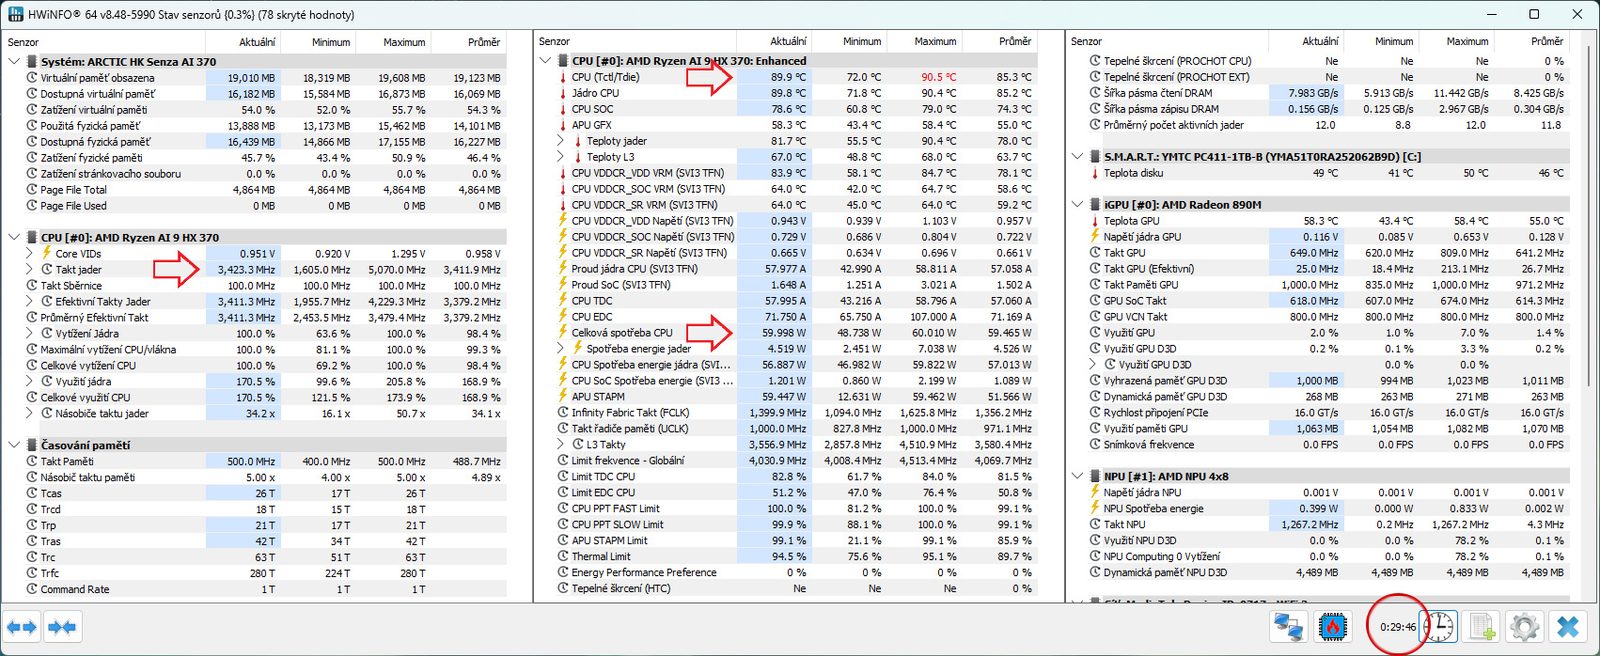Expand the Efektivní Takty Jader row
Screen dimensions: 1600x656
(x=29, y=302)
